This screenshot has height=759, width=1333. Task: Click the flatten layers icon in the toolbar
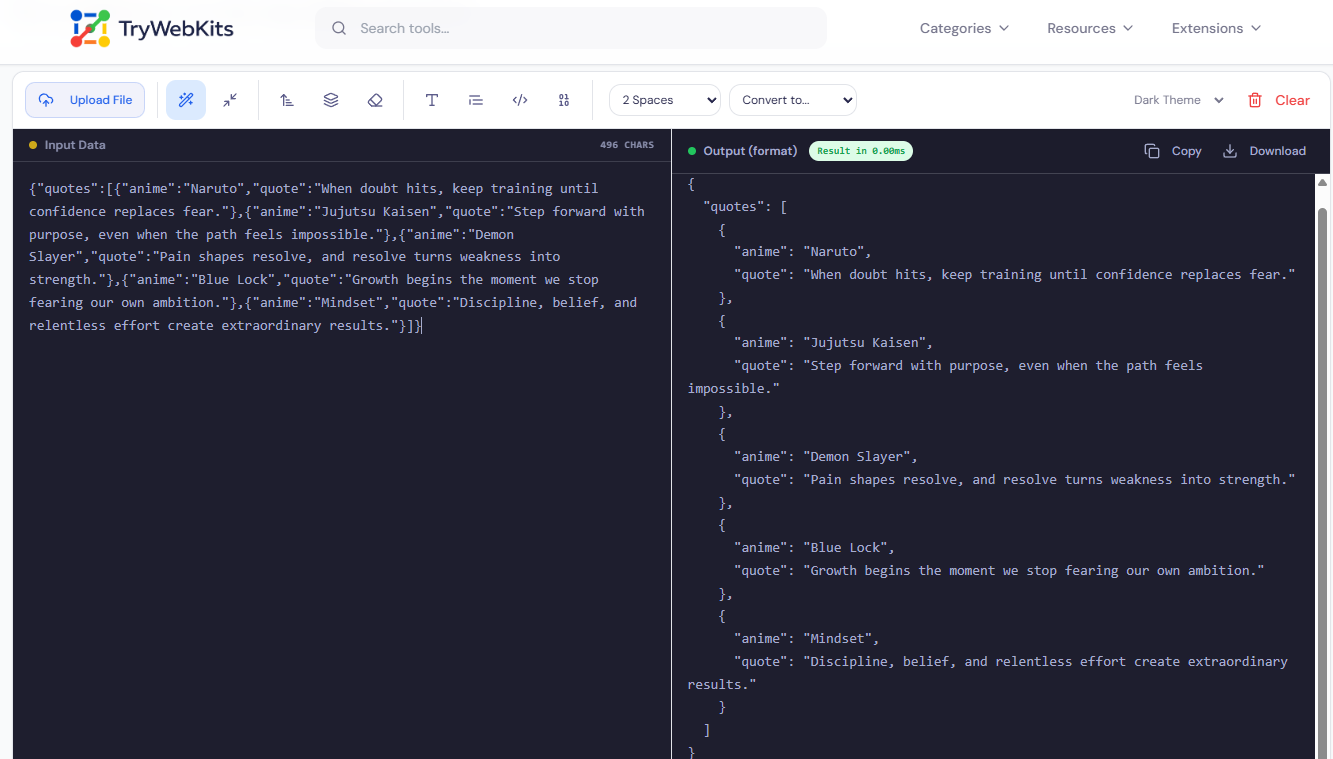click(x=331, y=99)
